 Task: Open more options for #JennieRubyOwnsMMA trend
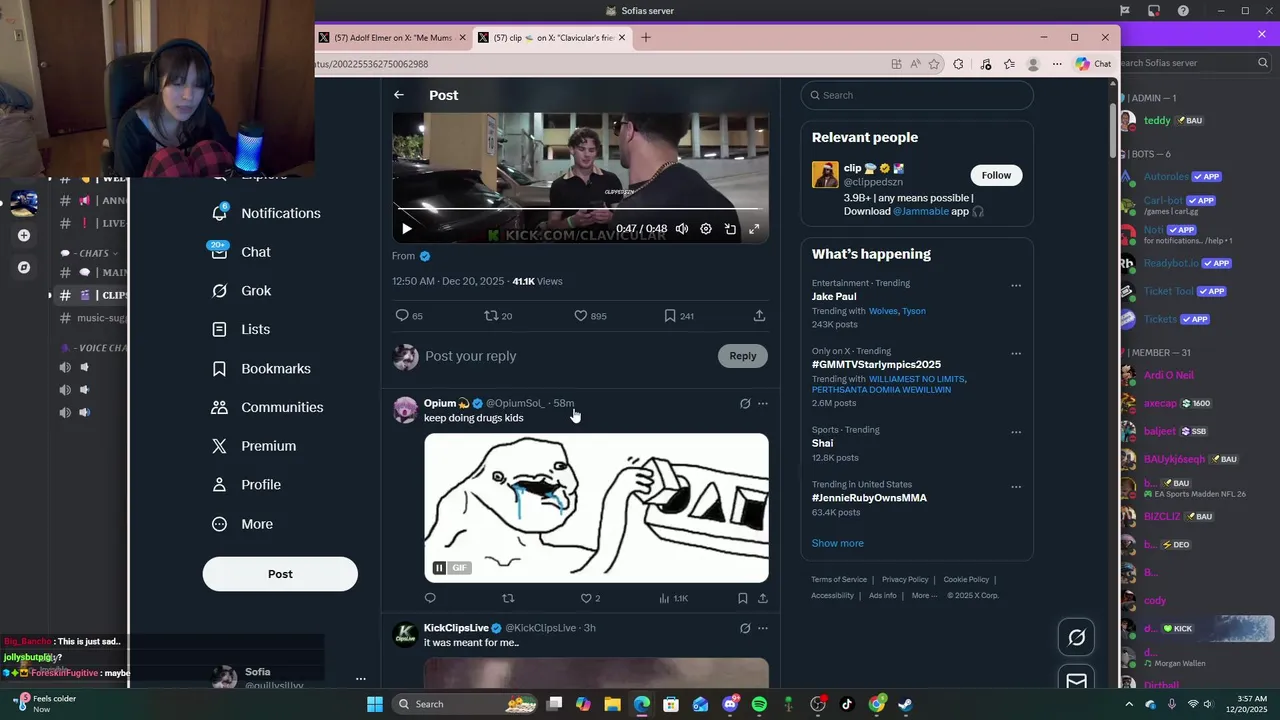(1016, 487)
